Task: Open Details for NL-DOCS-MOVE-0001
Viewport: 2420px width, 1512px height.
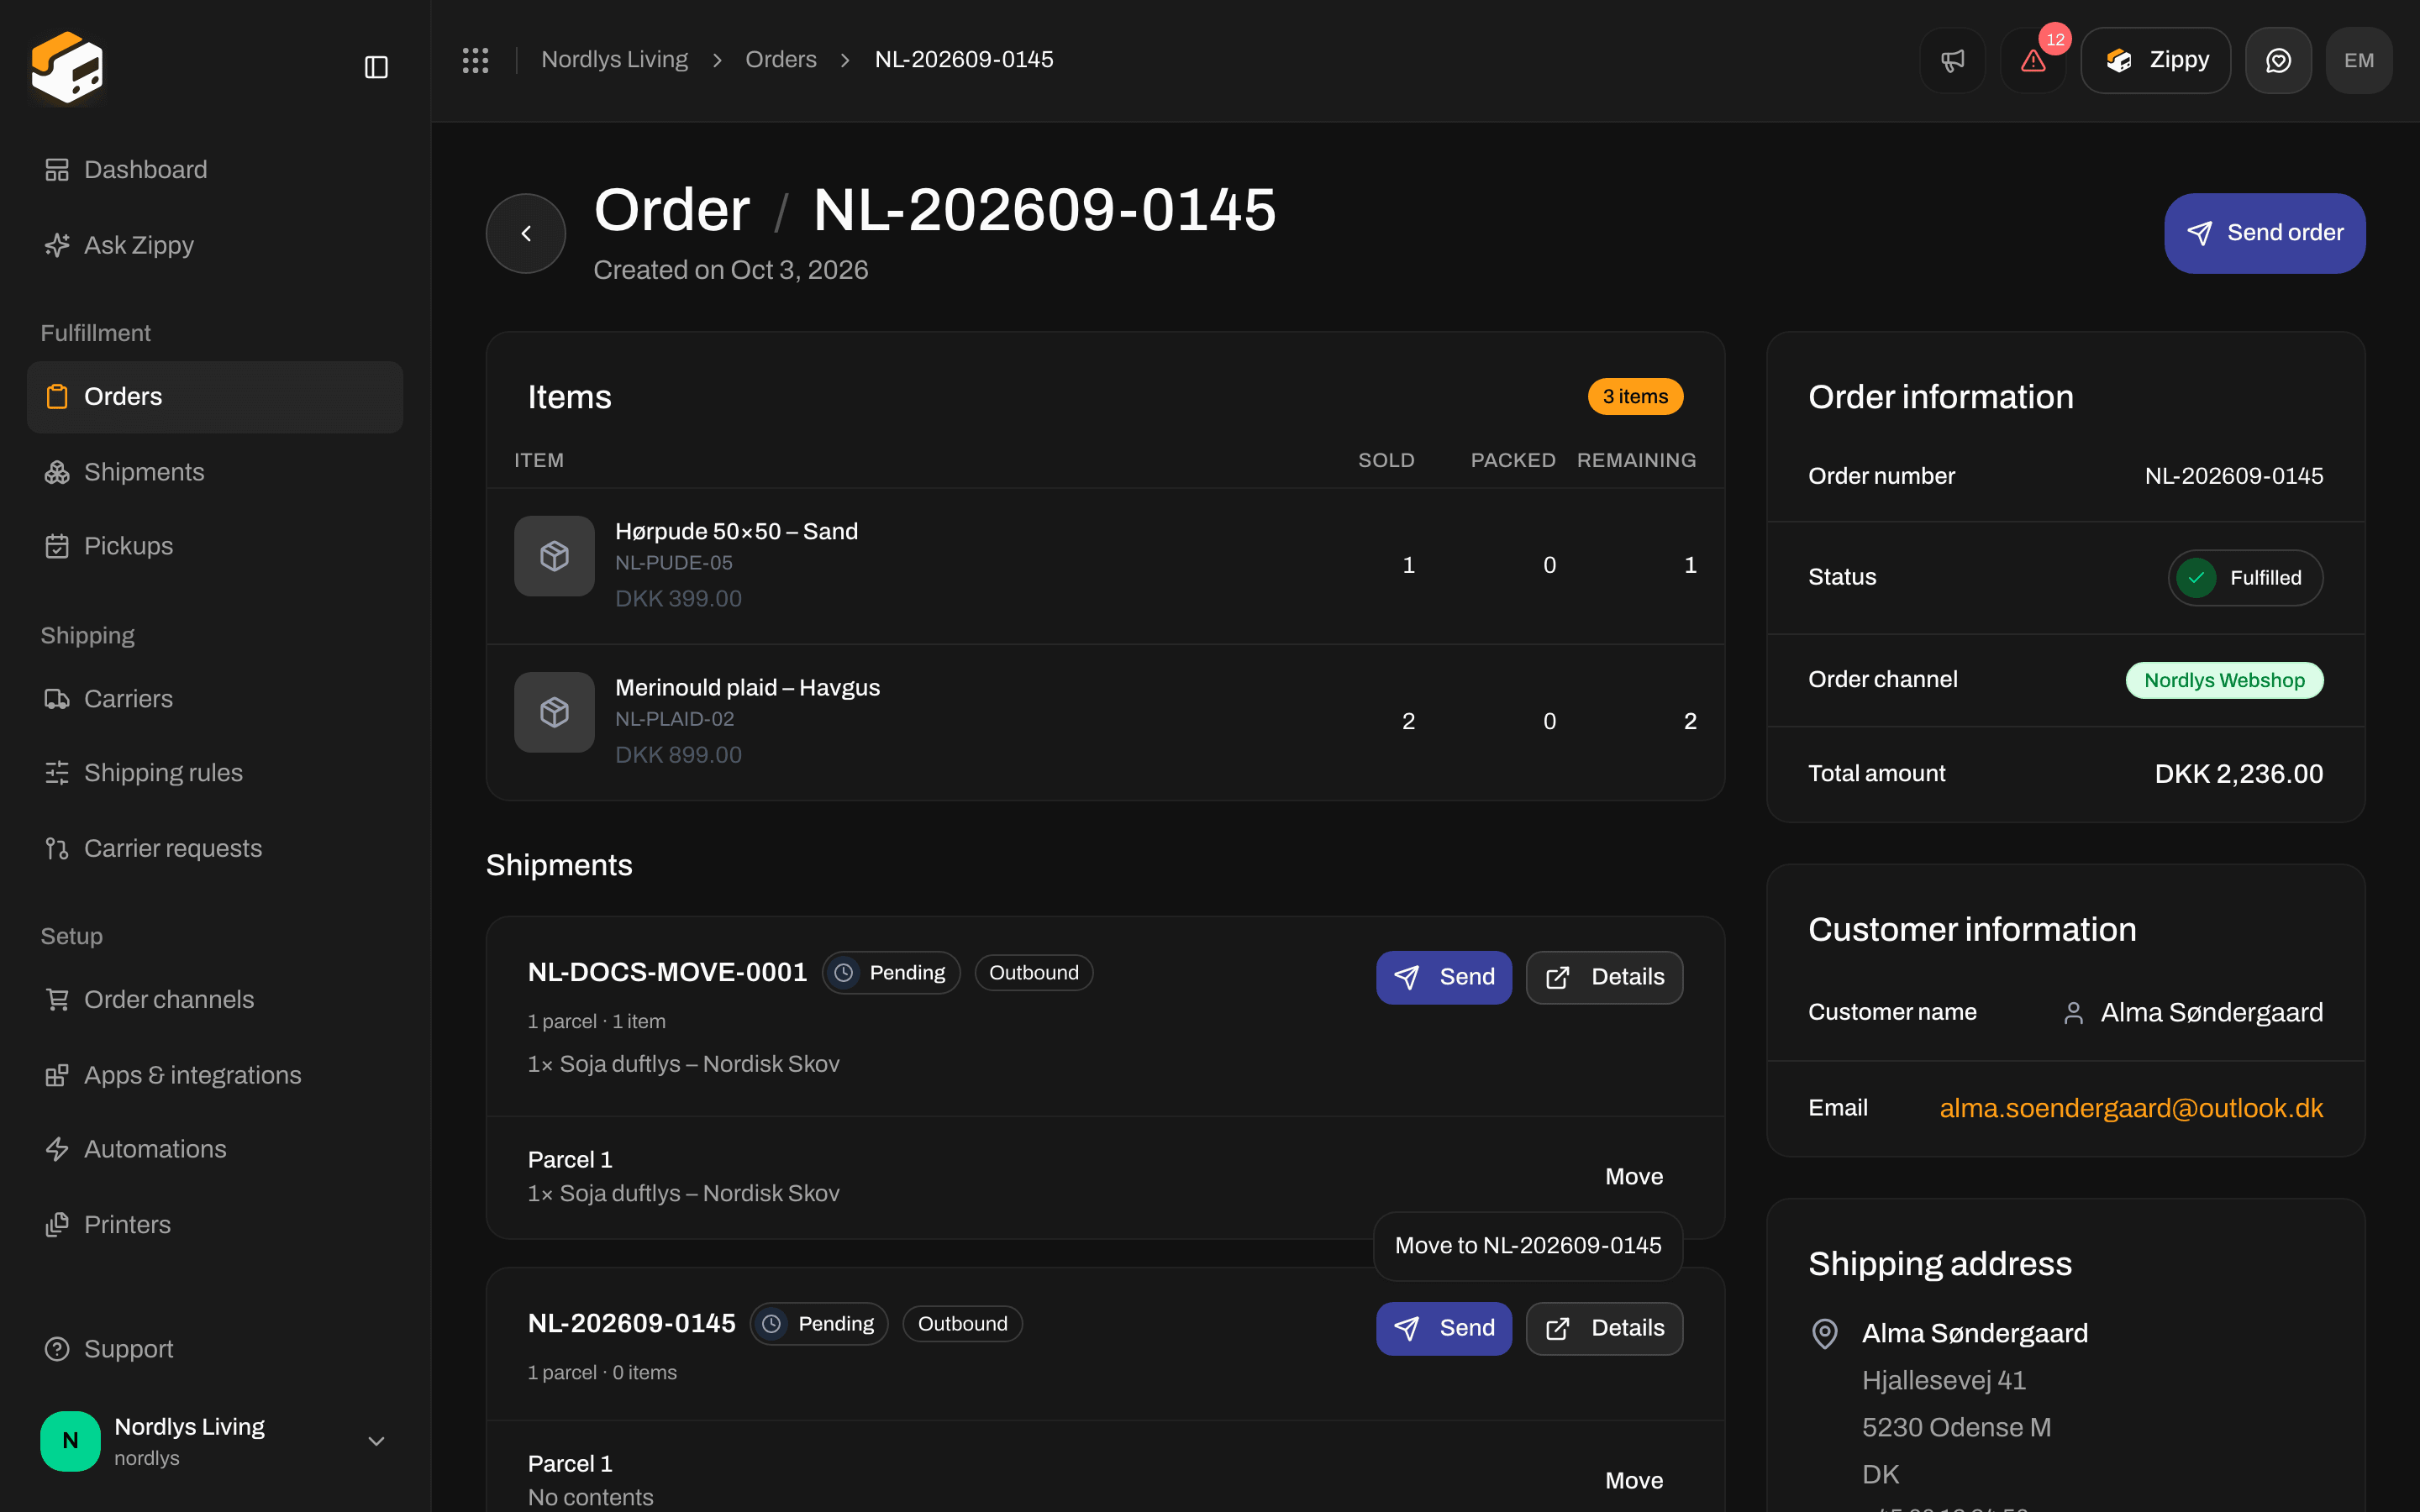Action: [1604, 977]
